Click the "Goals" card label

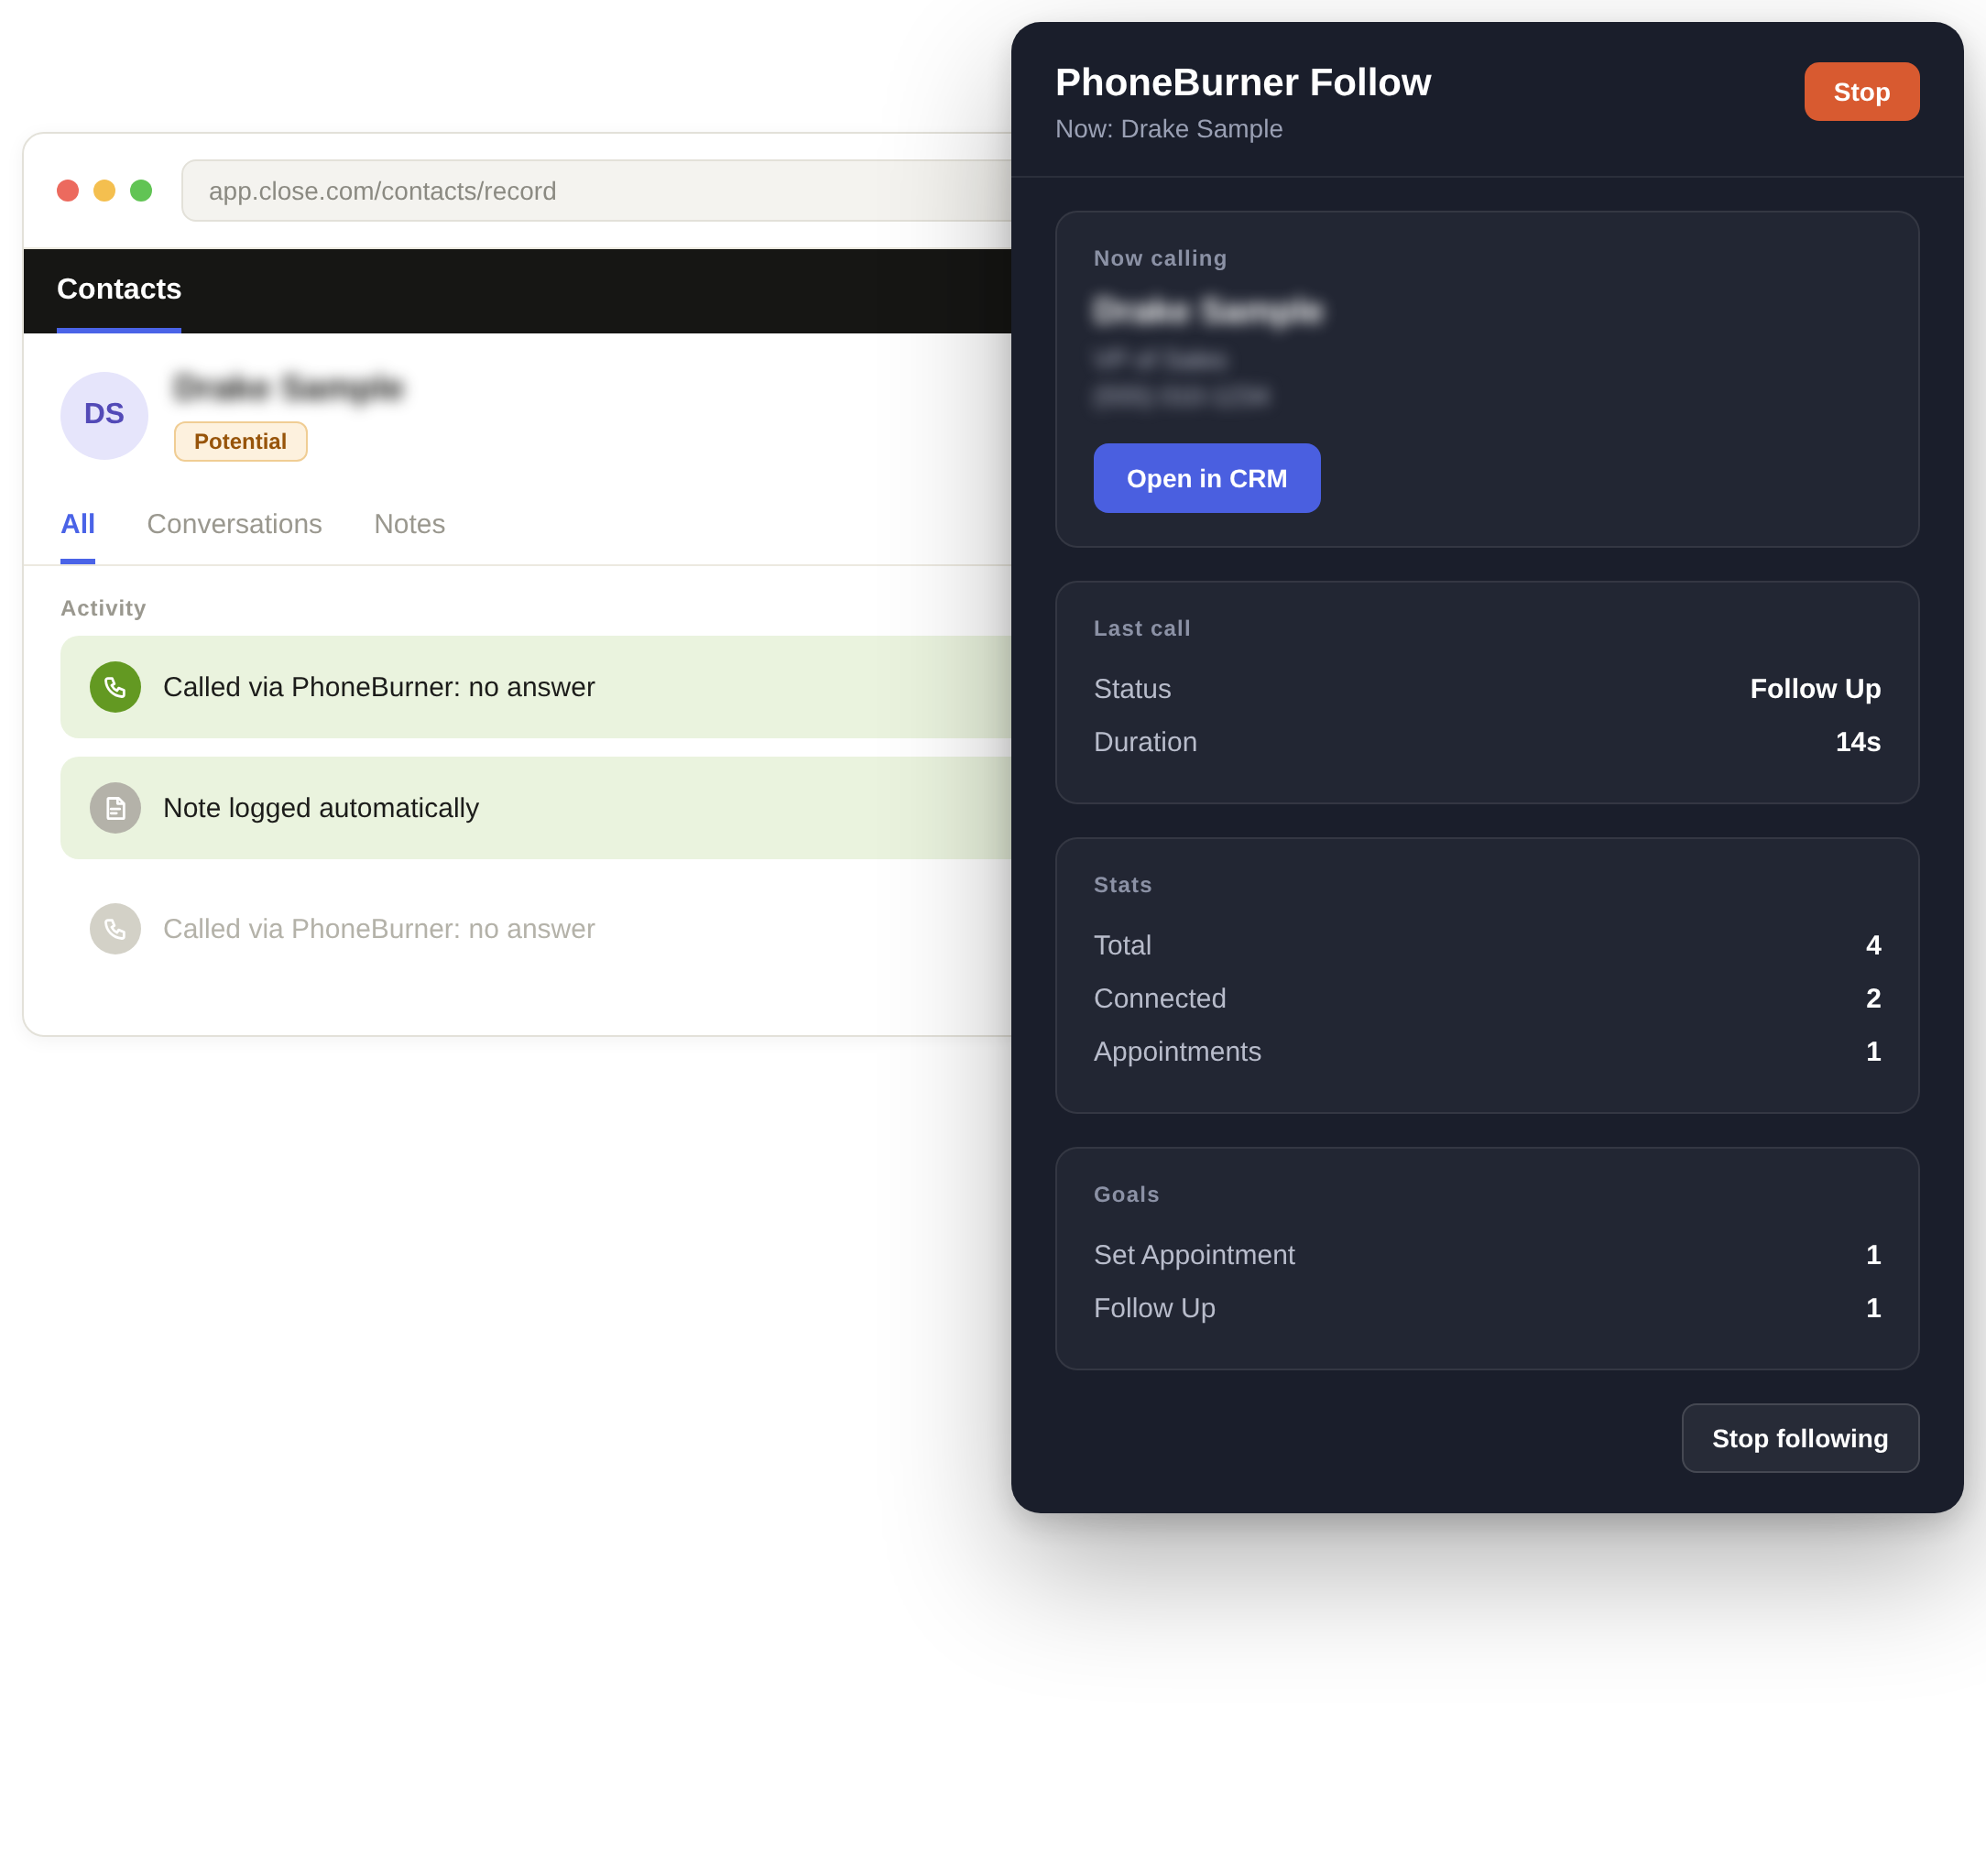(x=1126, y=1194)
